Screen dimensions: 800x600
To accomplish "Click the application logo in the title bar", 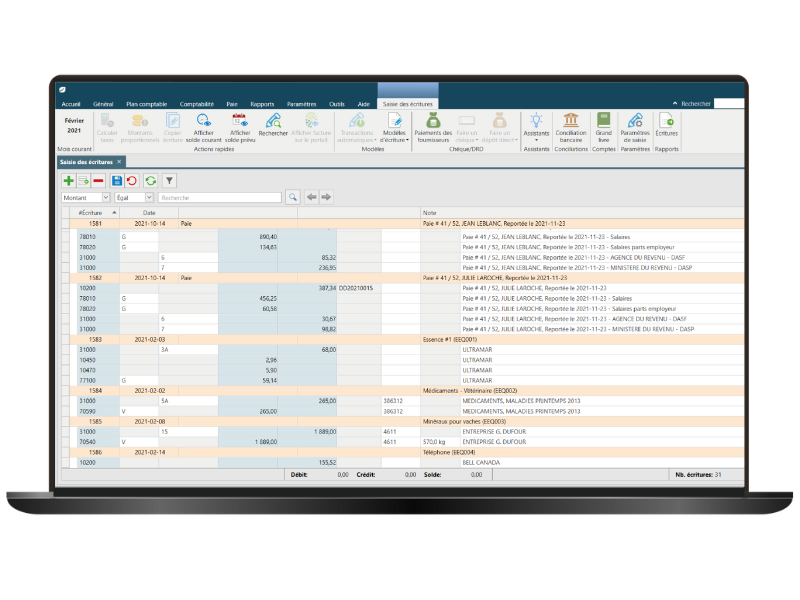I will click(x=62, y=90).
